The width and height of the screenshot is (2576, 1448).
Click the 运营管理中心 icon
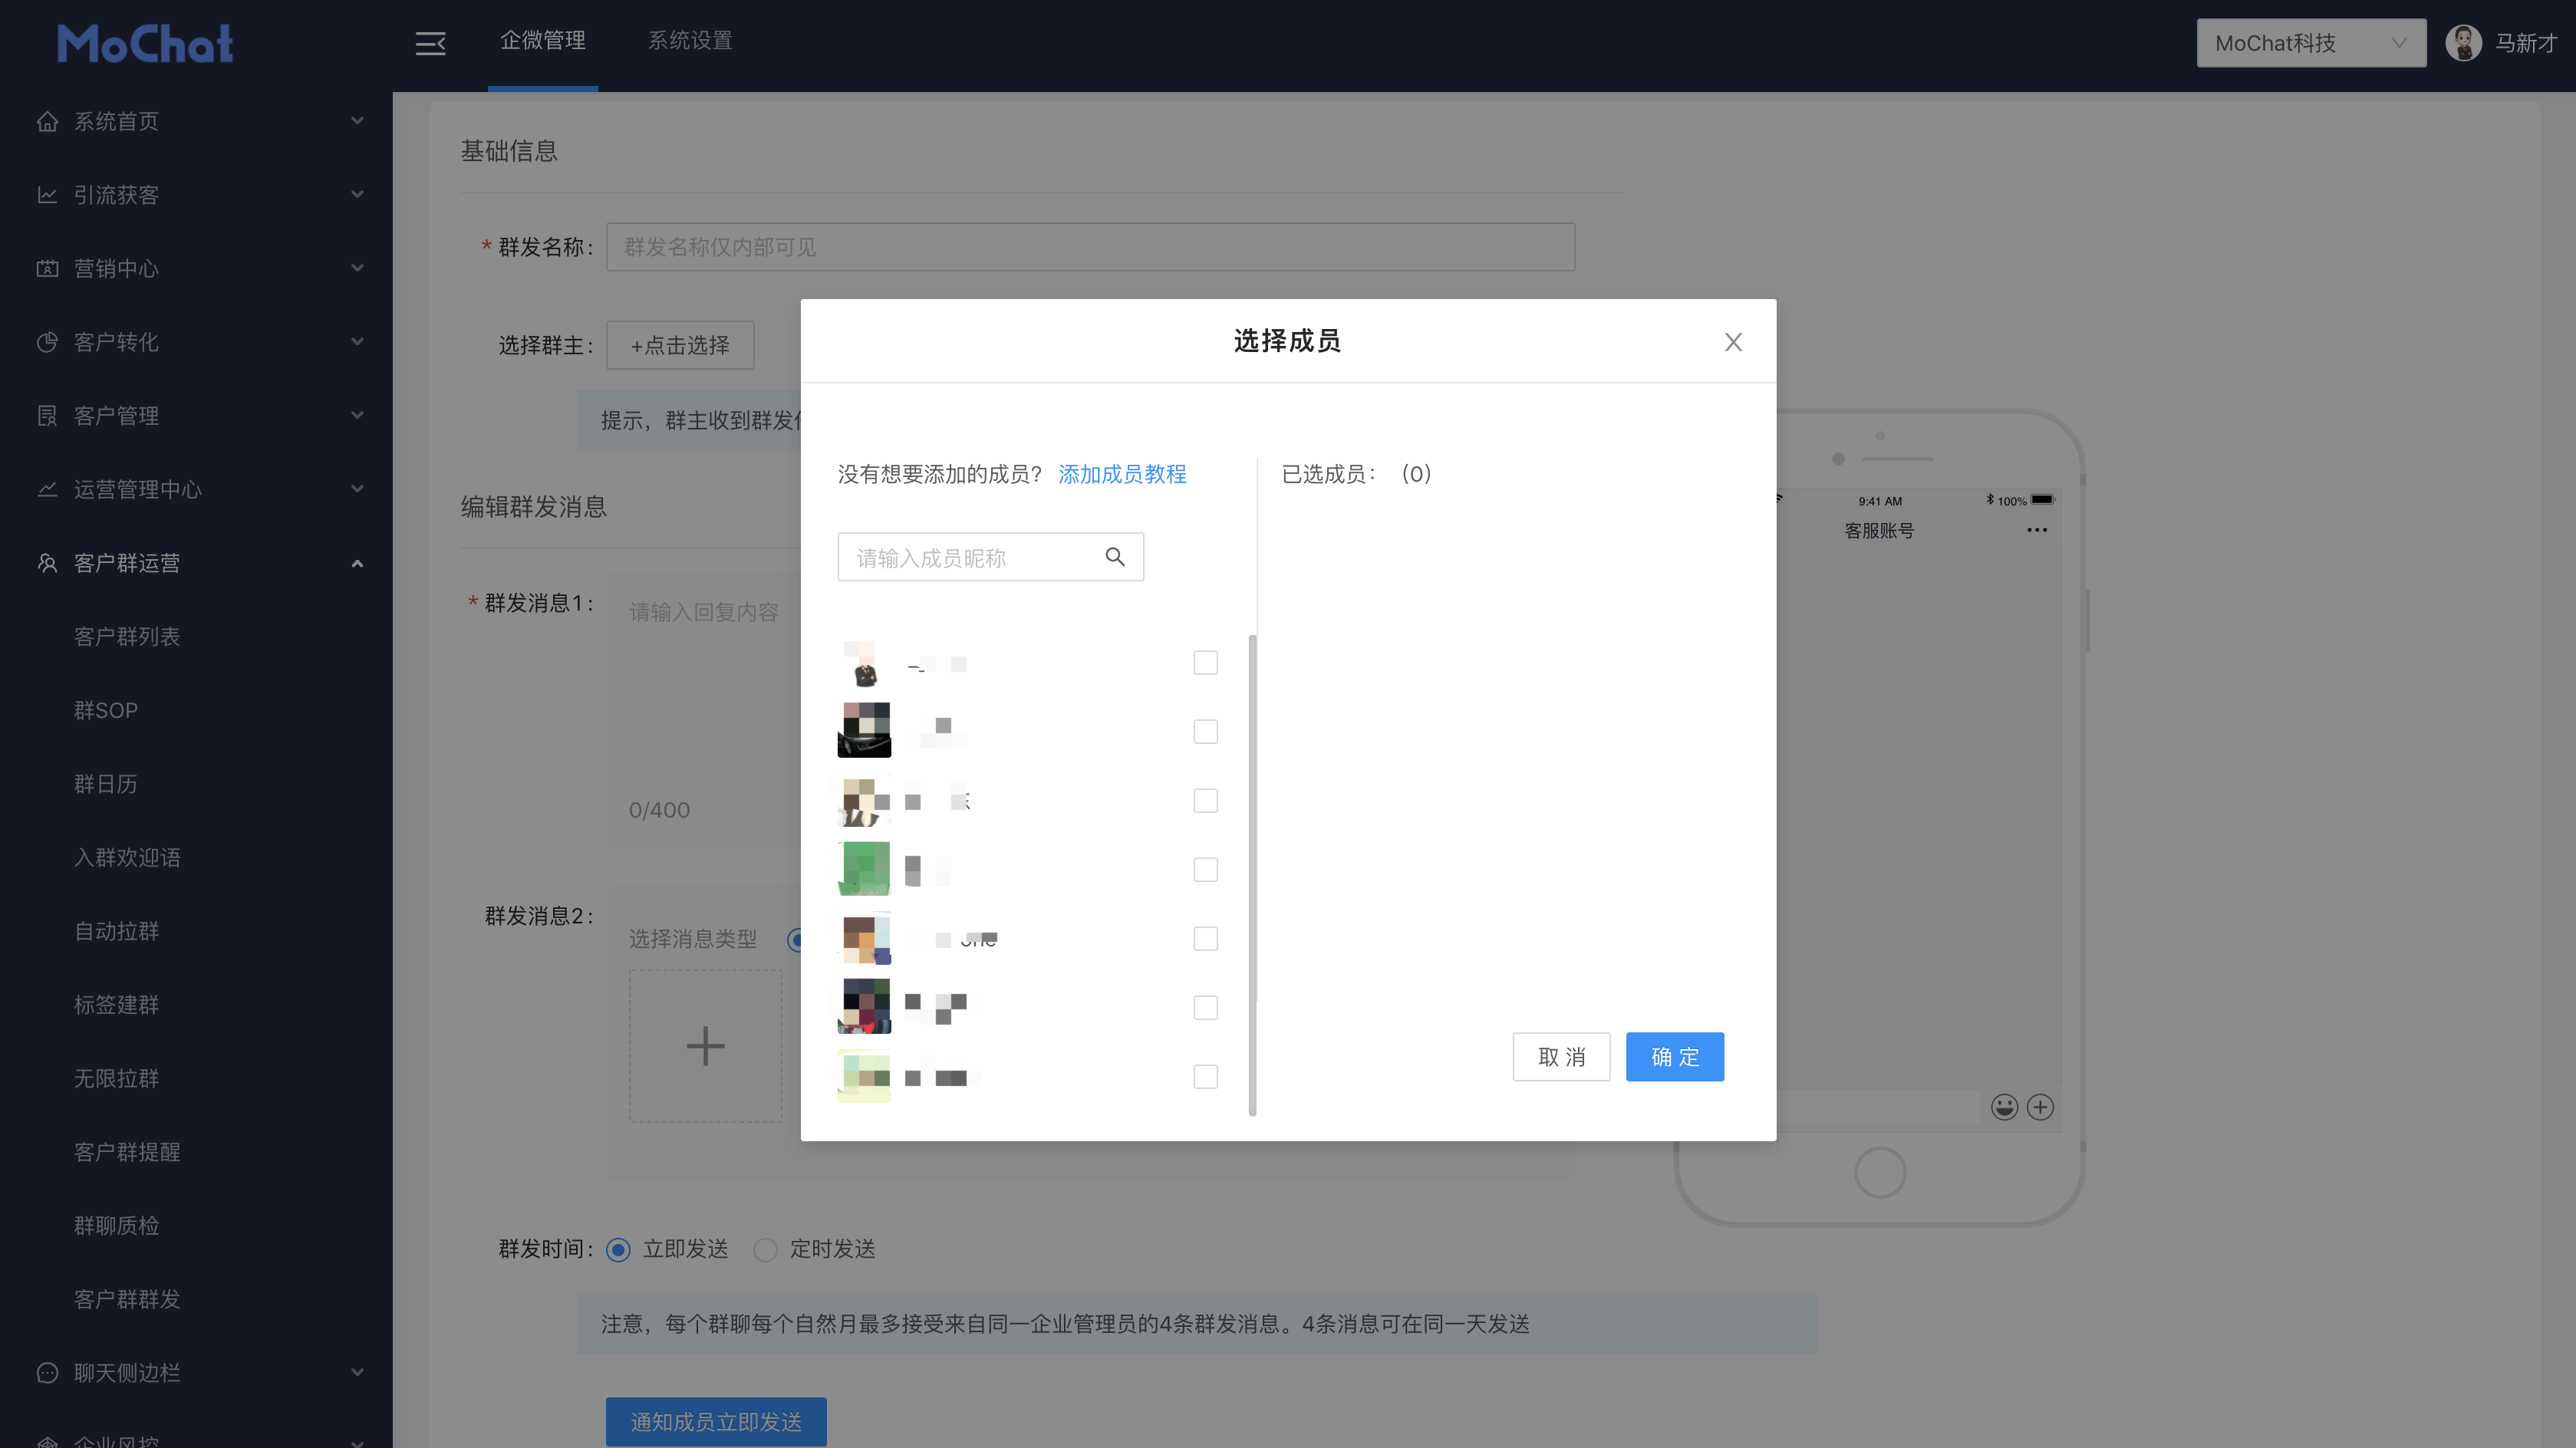(47, 489)
